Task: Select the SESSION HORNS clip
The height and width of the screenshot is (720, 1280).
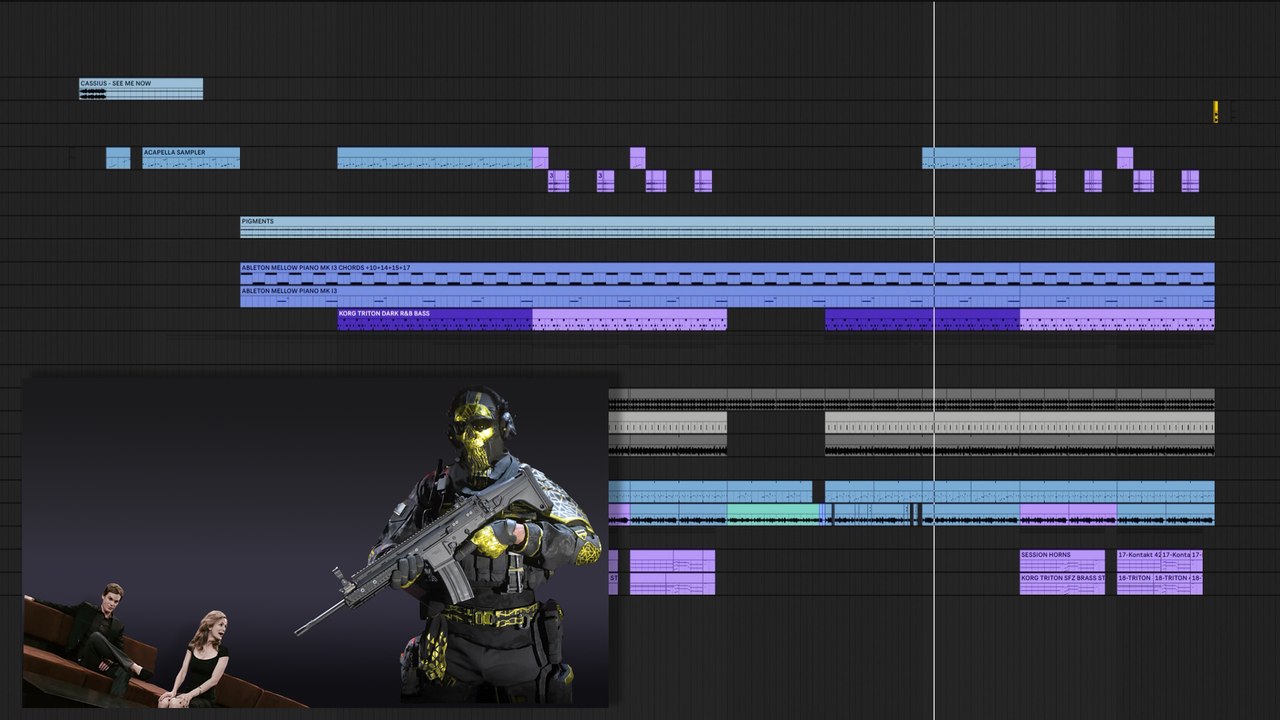Action: (x=1062, y=560)
